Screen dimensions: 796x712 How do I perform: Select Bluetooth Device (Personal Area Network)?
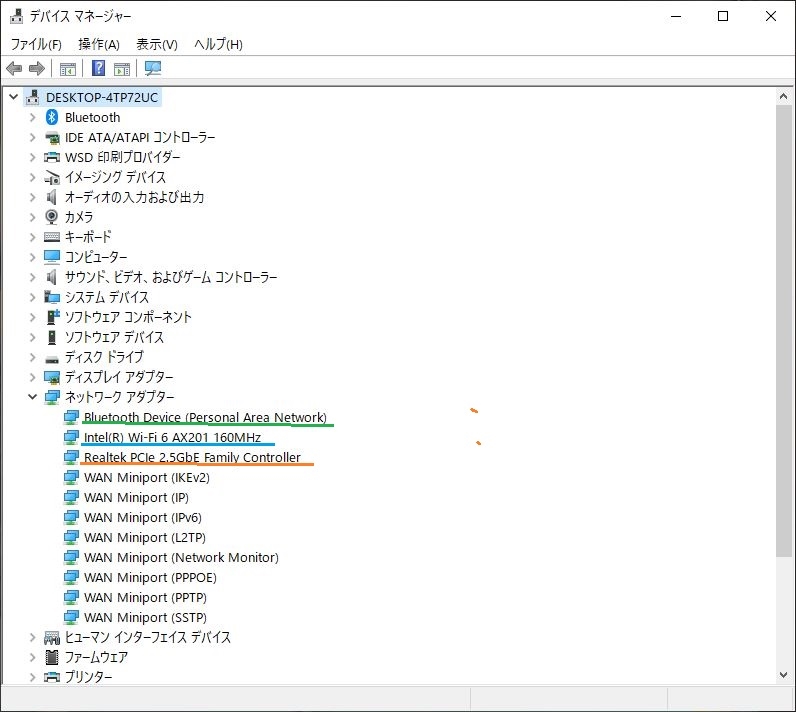[x=205, y=417]
